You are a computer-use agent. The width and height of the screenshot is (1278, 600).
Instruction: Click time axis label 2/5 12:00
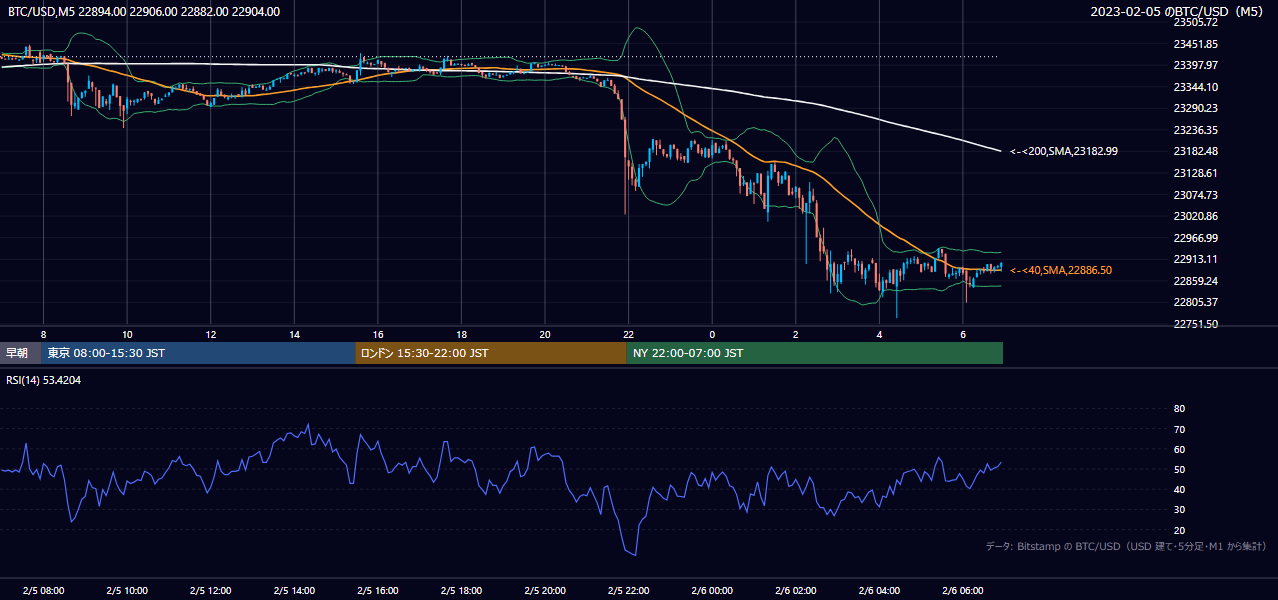pyautogui.click(x=211, y=591)
